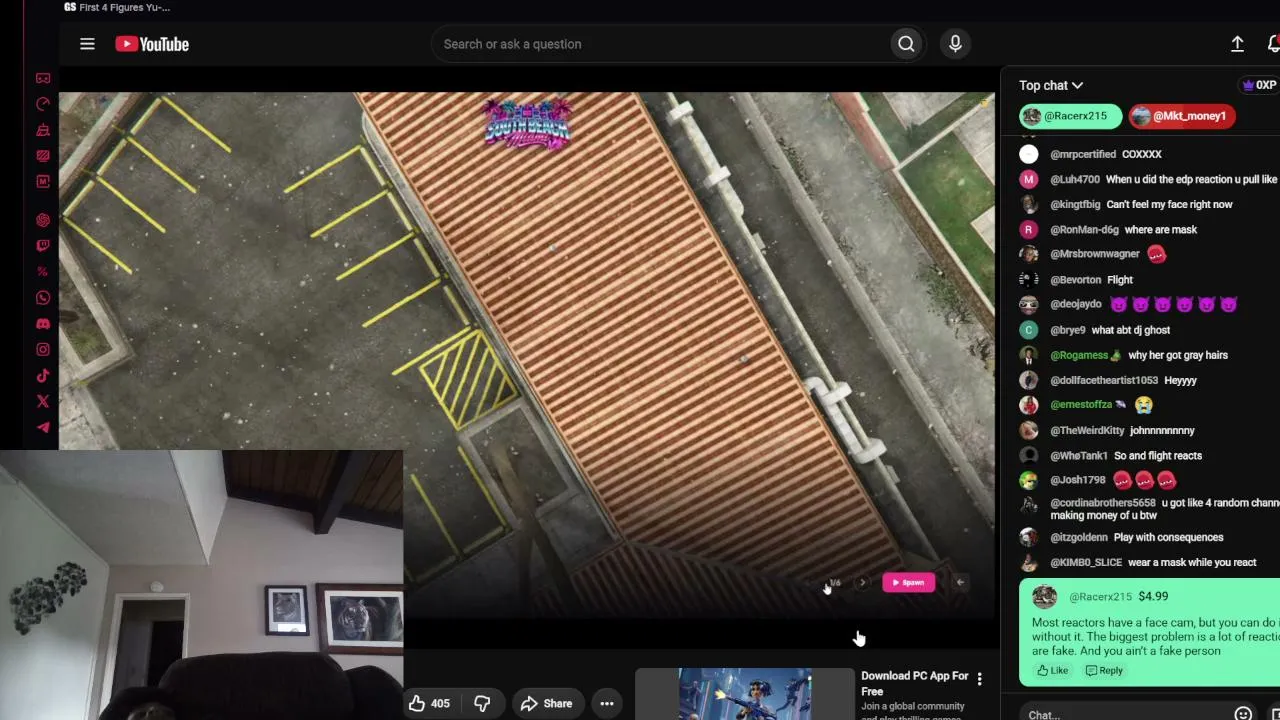Image resolution: width=1280 pixels, height=720 pixels.
Task: Click @Josh1798 username in chat
Action: point(1078,481)
